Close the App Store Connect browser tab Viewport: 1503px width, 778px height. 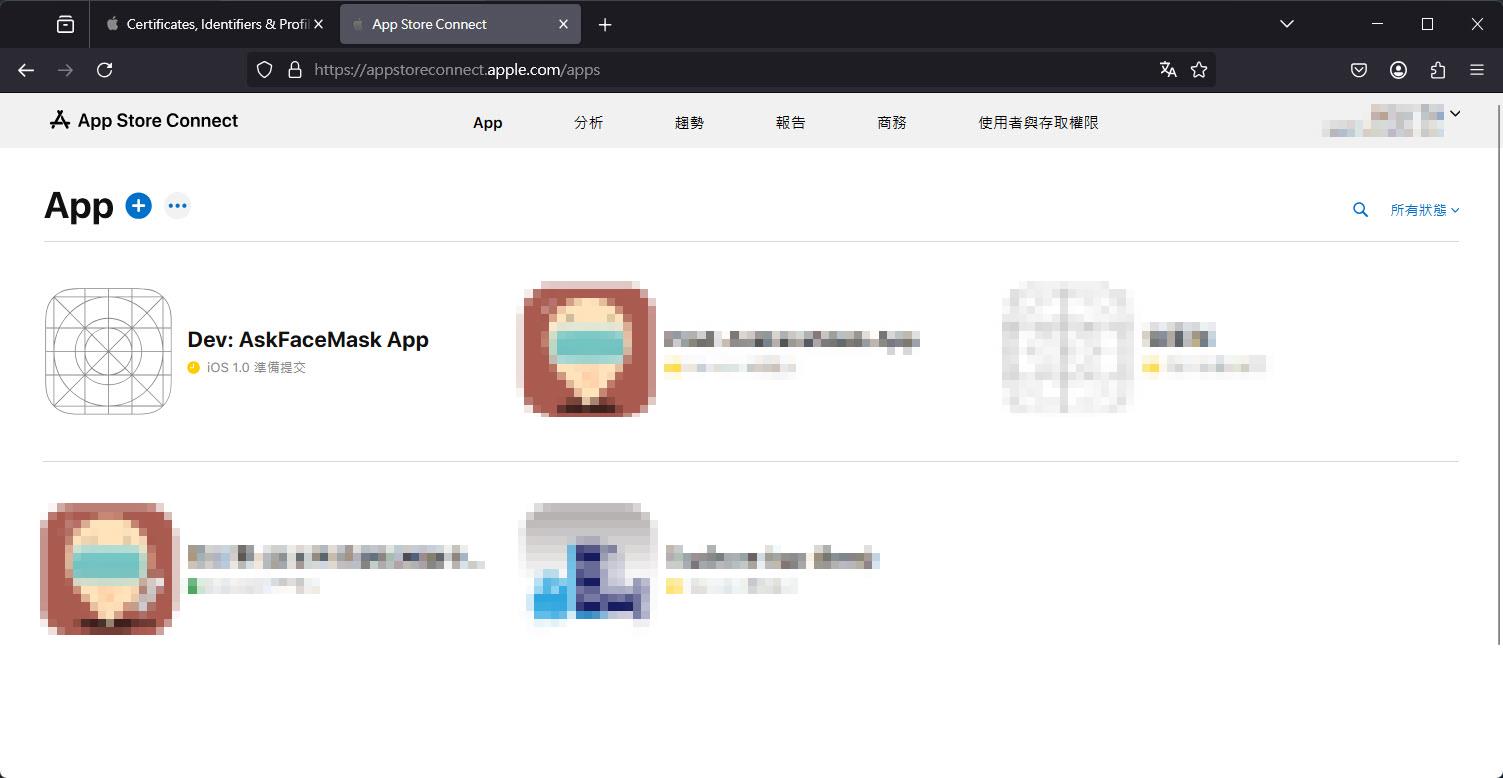pos(563,24)
